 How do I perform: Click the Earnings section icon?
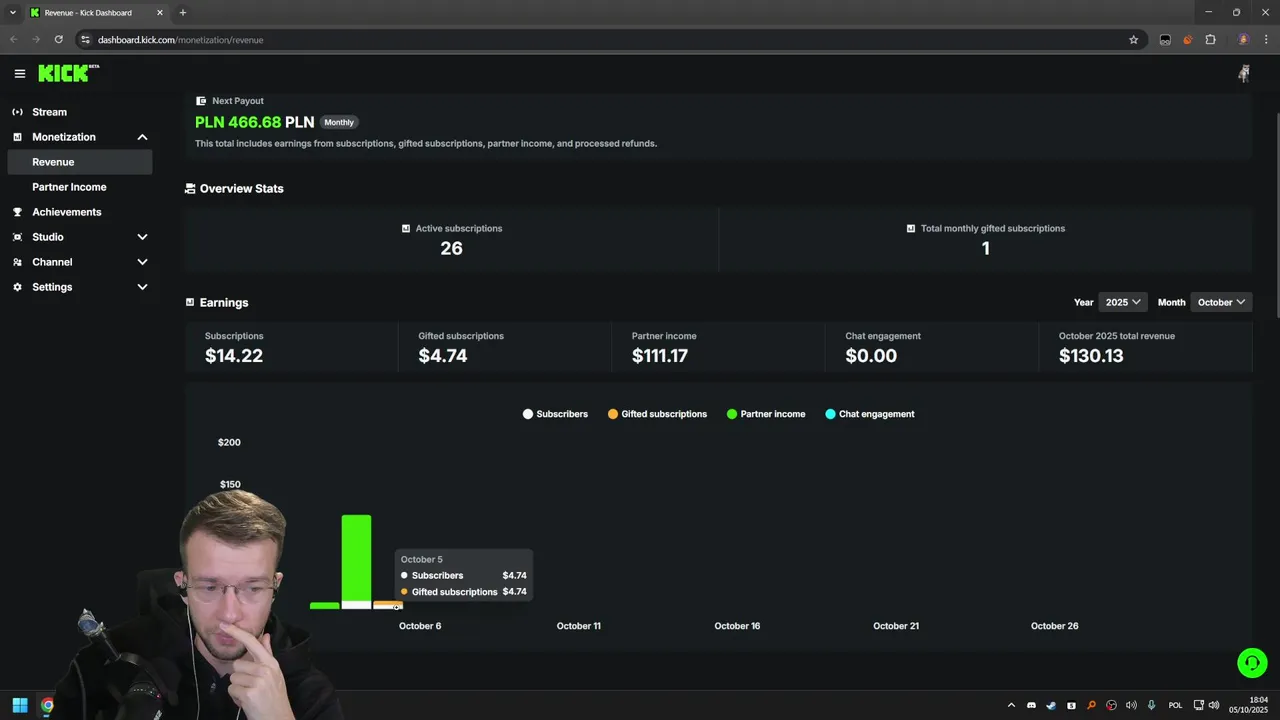(190, 302)
